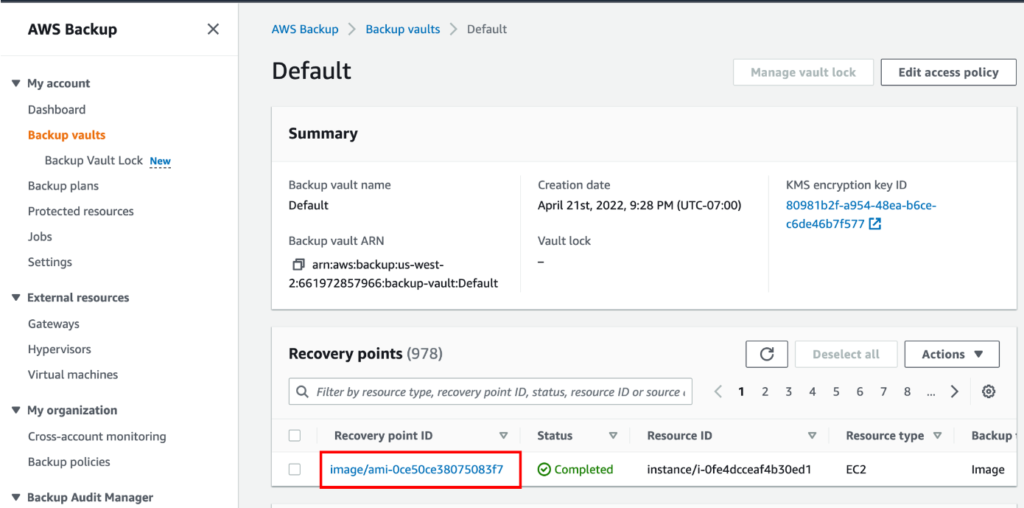Click the green Completed status icon

543,469
